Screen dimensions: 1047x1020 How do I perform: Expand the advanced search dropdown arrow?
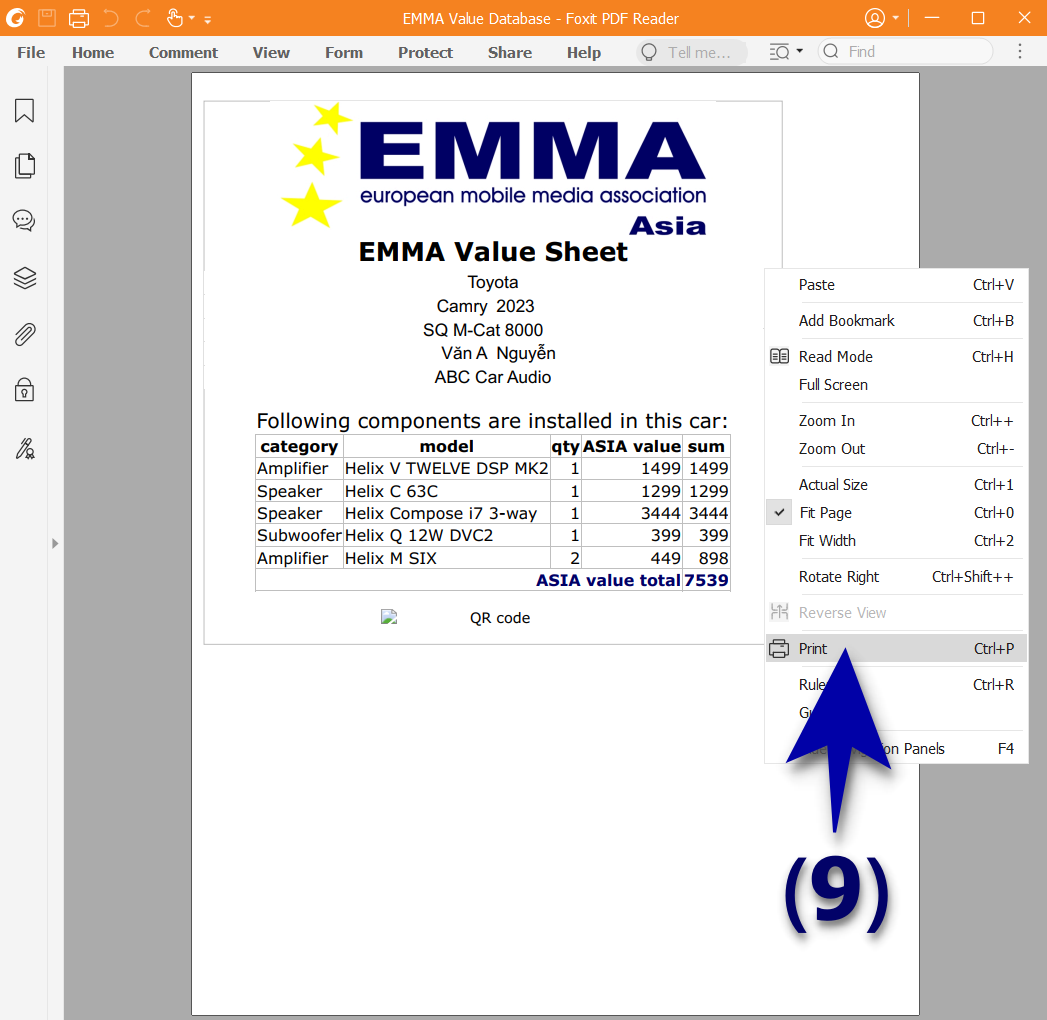pyautogui.click(x=799, y=51)
